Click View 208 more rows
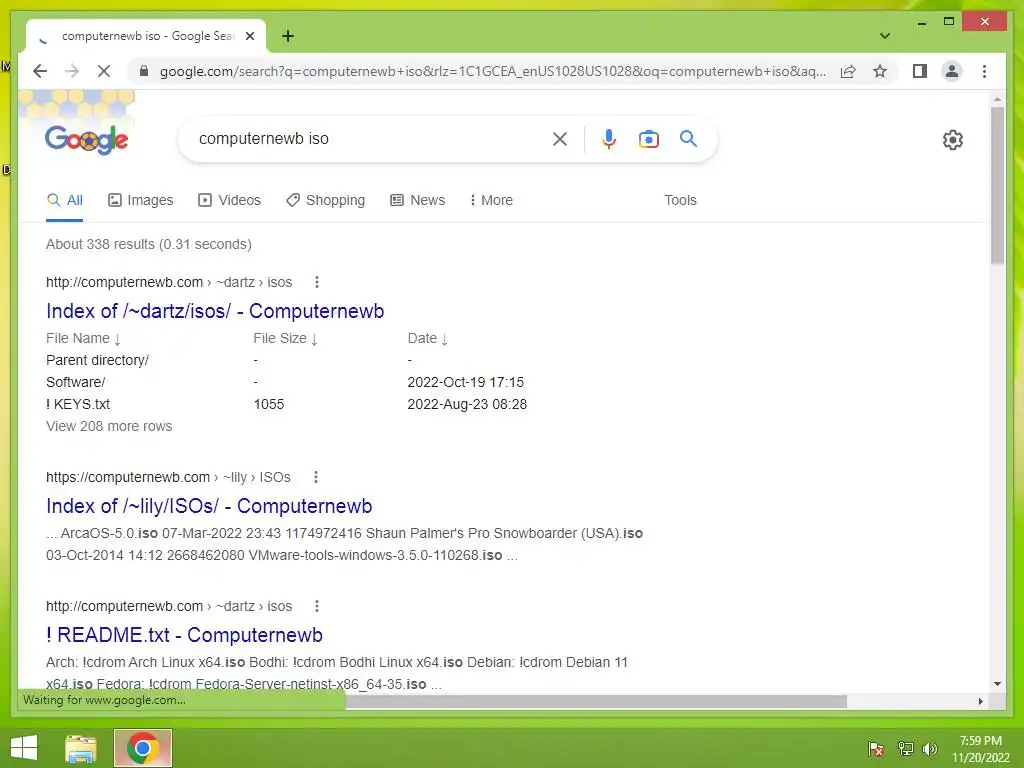This screenshot has height=768, width=1024. [x=109, y=426]
